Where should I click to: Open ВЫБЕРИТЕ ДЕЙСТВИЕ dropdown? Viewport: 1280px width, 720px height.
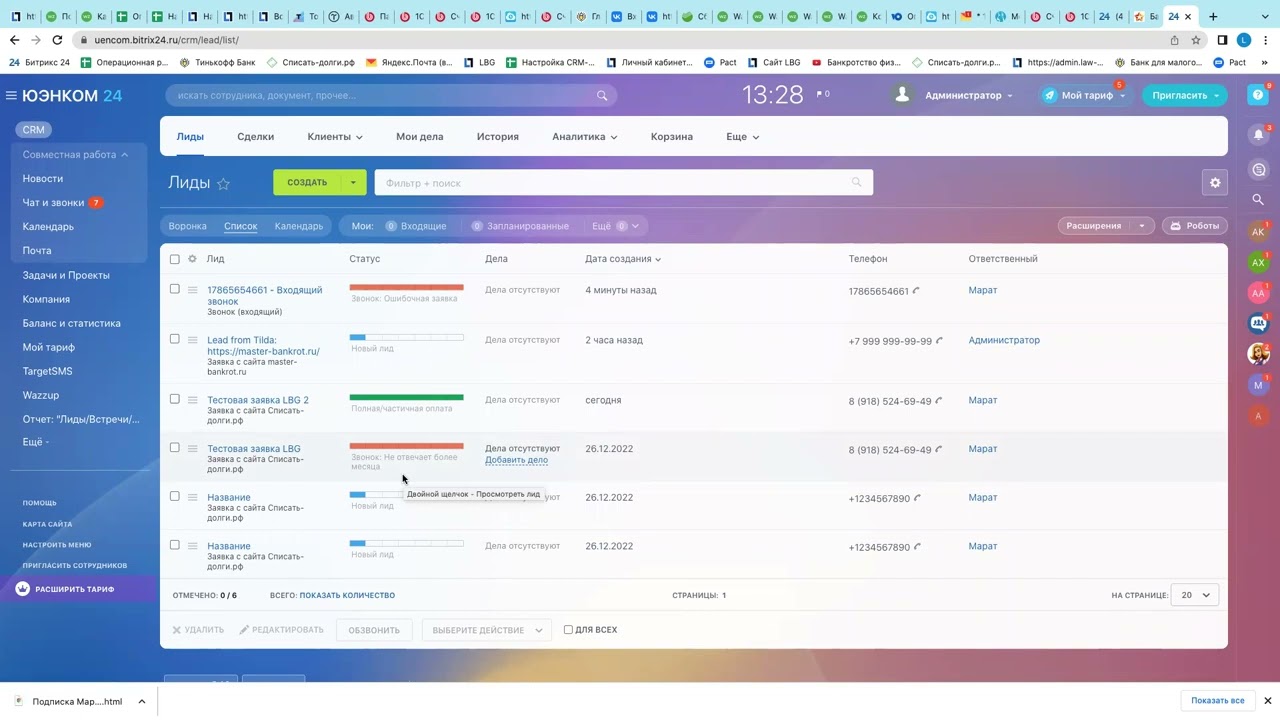point(486,630)
